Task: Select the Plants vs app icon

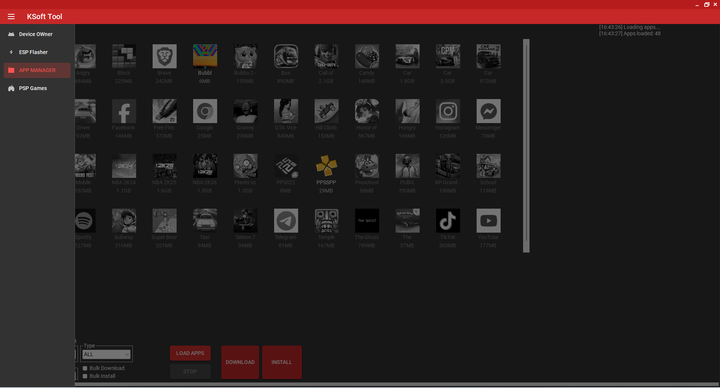Action: [x=245, y=166]
